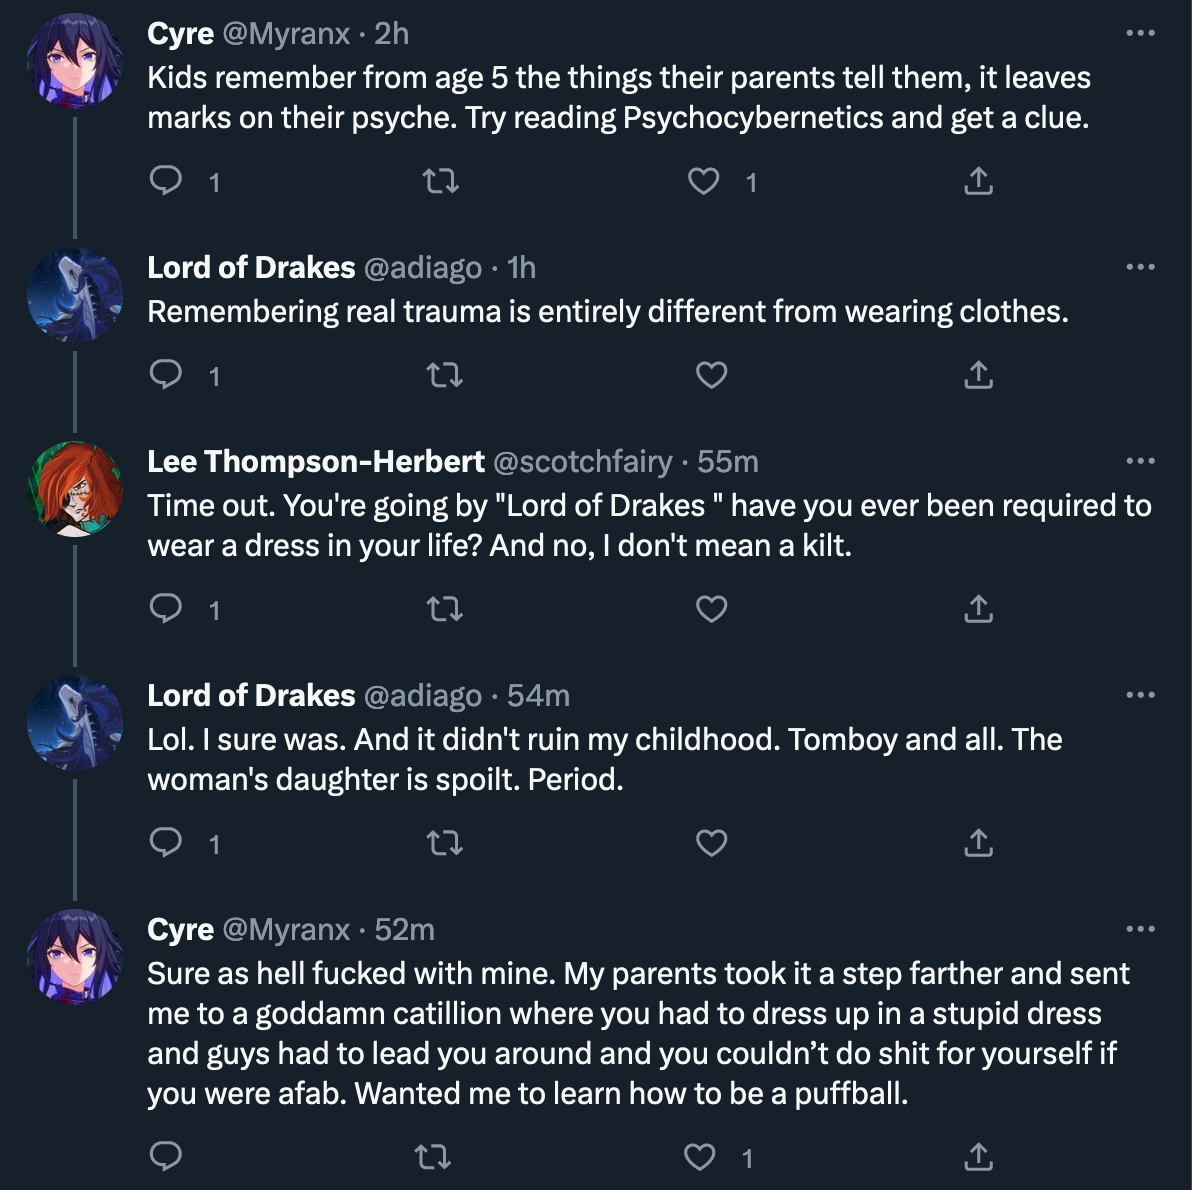Image resolution: width=1192 pixels, height=1190 pixels.
Task: Open more options on Cyre's 2h tweet
Action: click(1140, 33)
